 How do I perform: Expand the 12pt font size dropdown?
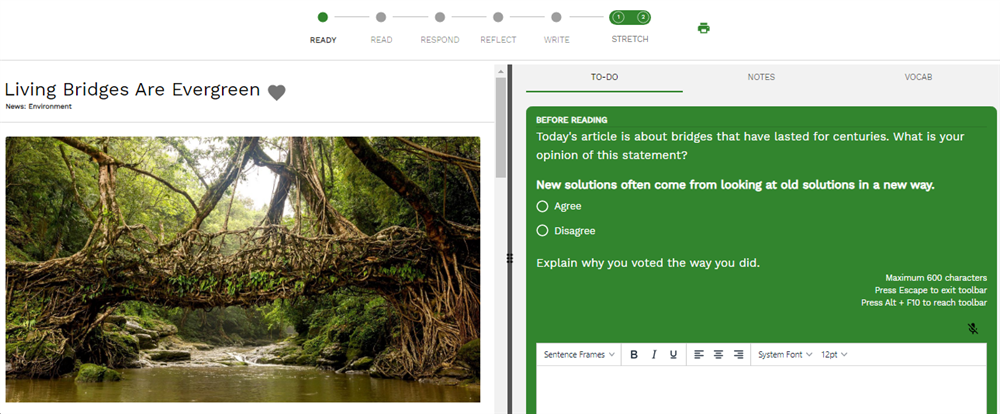pyautogui.click(x=834, y=355)
